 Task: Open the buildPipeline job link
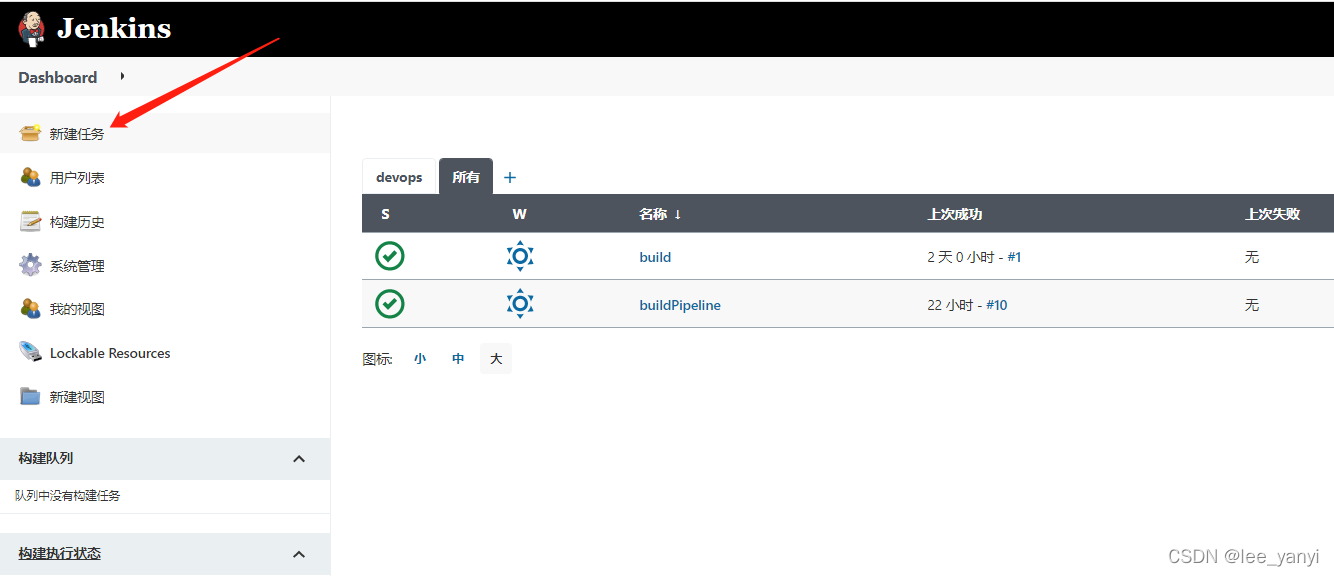(680, 305)
